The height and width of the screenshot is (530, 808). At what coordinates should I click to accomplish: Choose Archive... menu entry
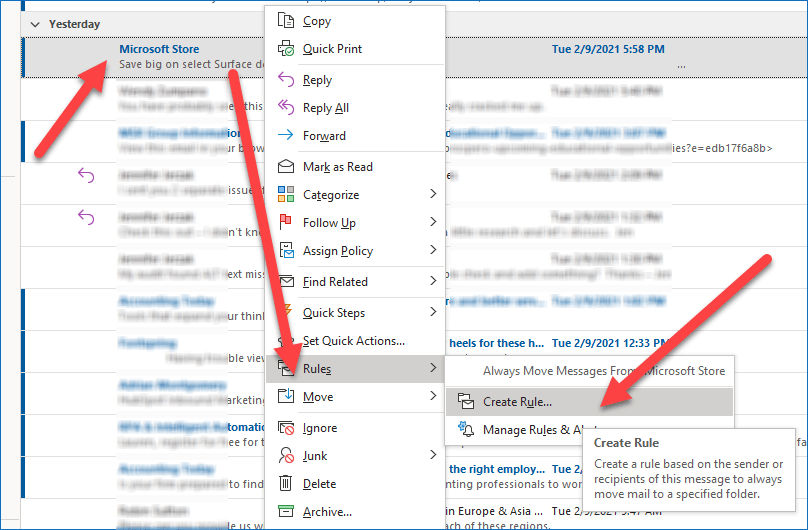(x=355, y=511)
